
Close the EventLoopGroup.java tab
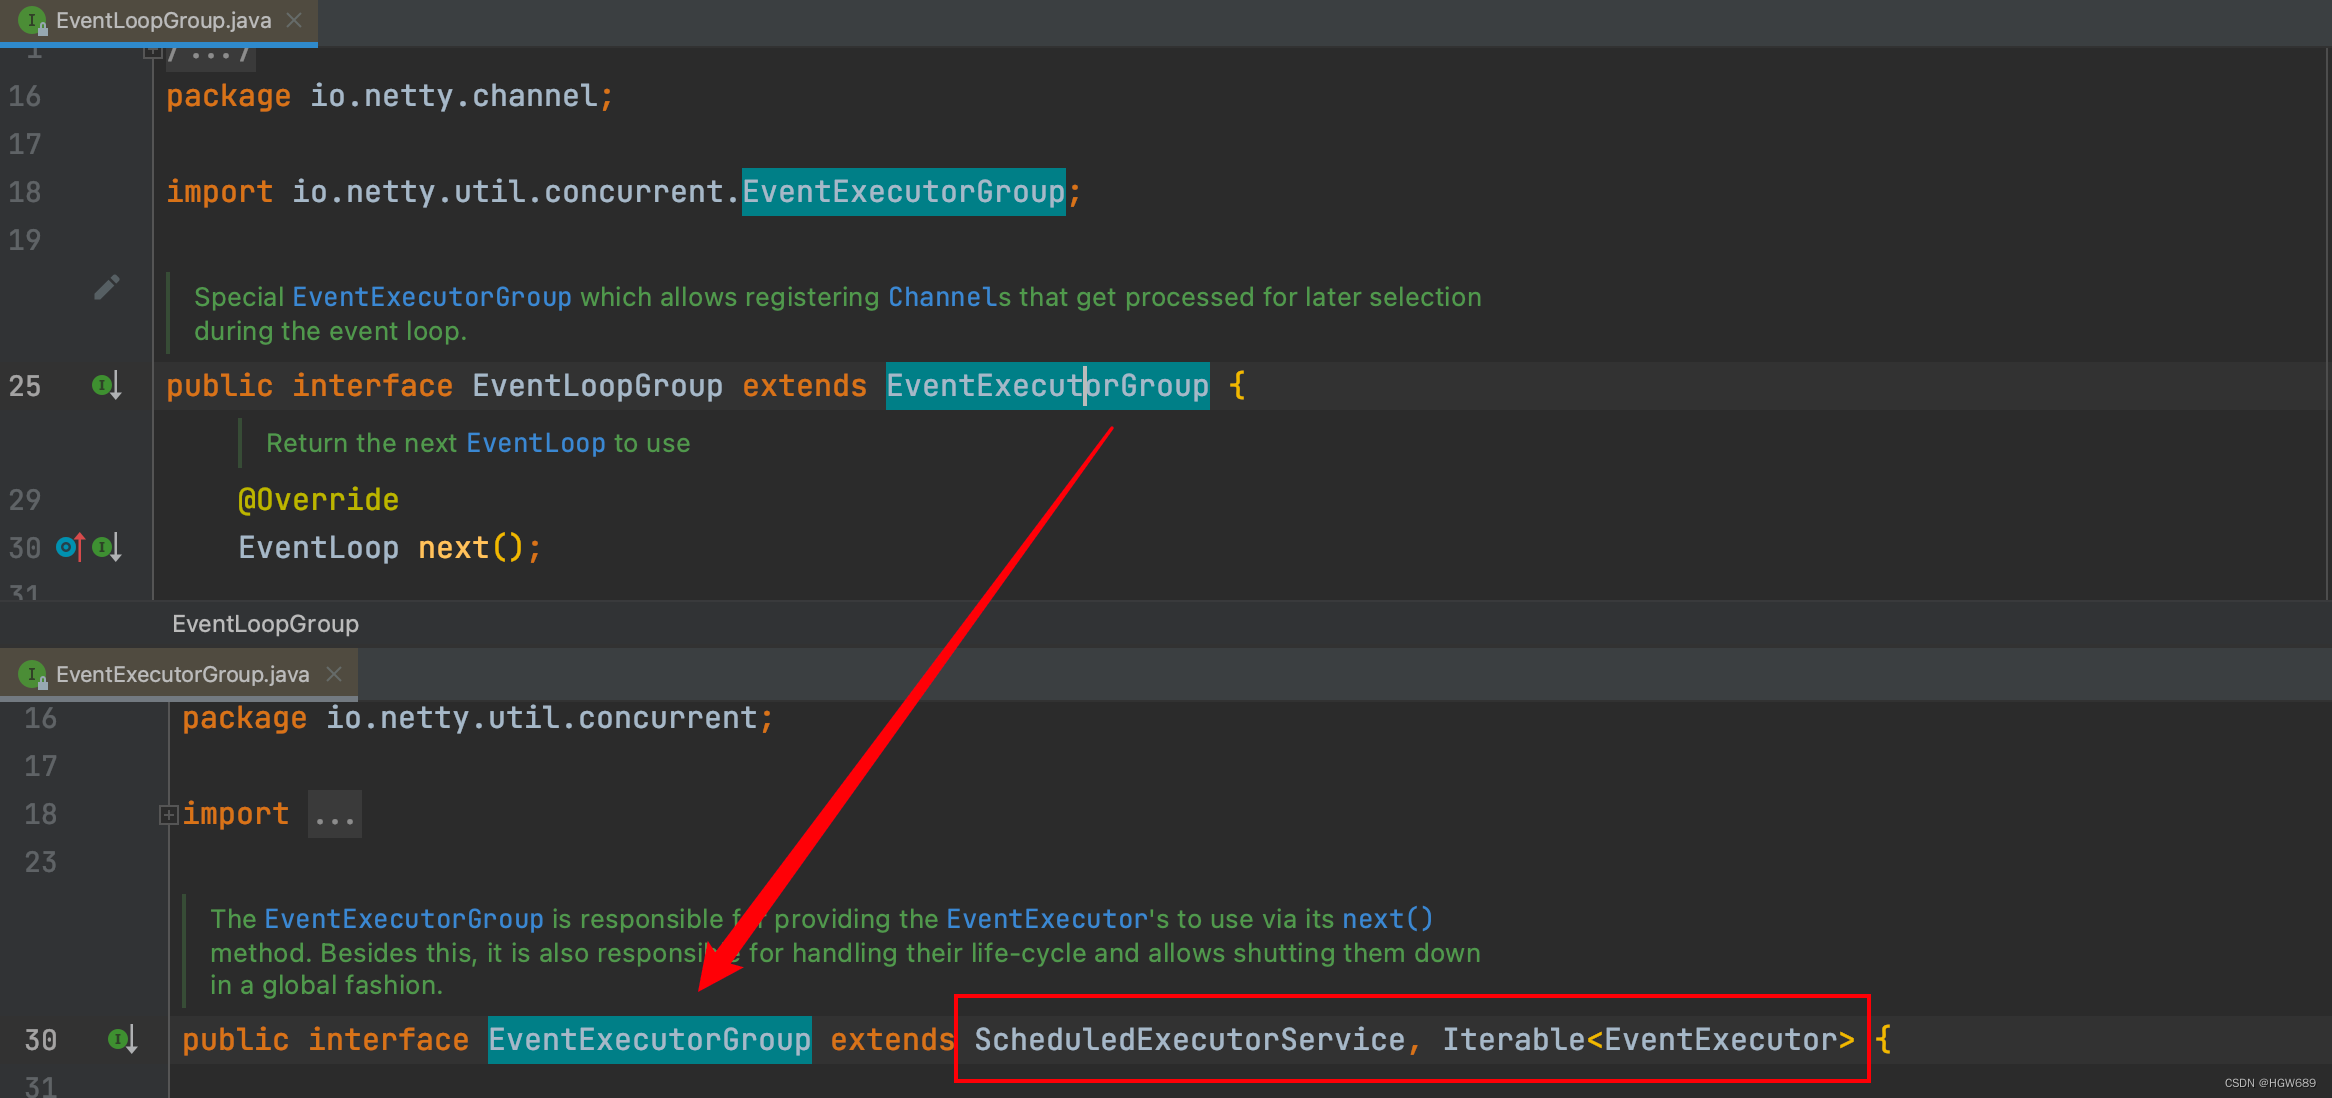[294, 20]
